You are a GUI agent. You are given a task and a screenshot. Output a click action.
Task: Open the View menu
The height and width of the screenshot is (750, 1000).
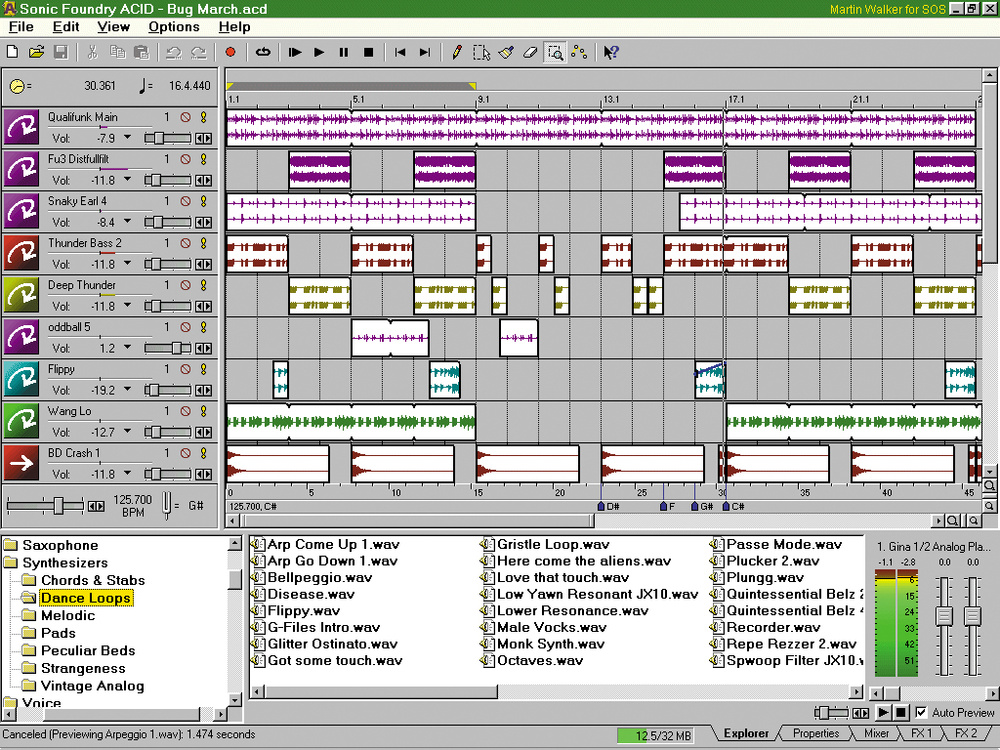113,27
